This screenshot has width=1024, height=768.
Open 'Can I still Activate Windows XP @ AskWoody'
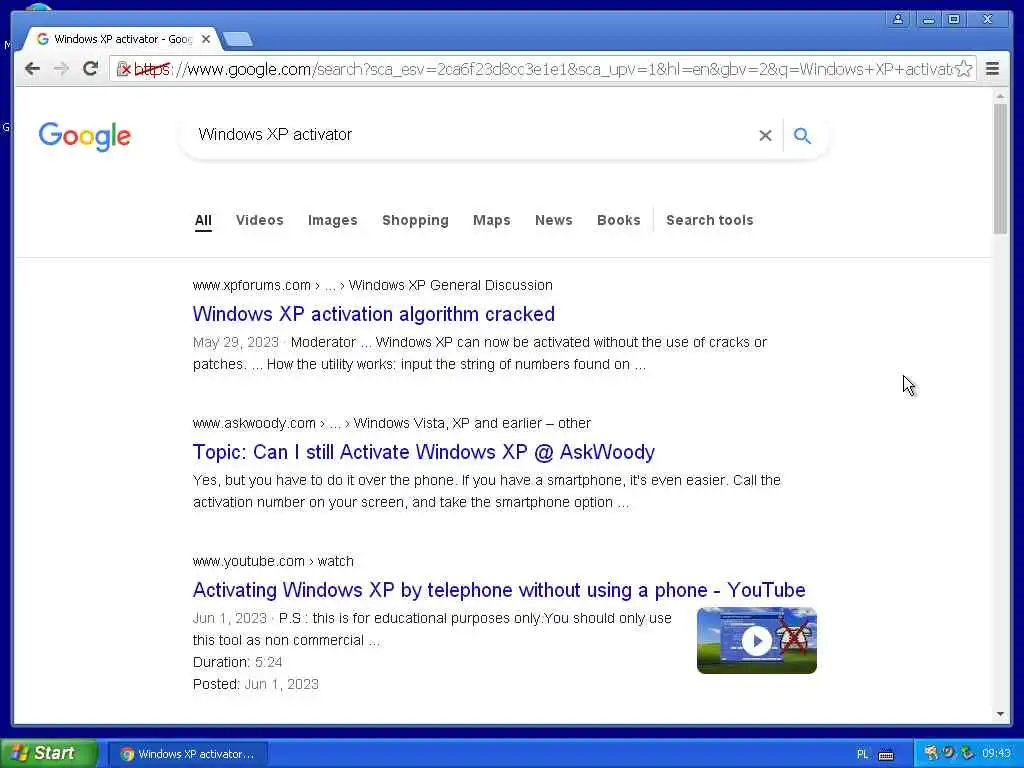(424, 452)
